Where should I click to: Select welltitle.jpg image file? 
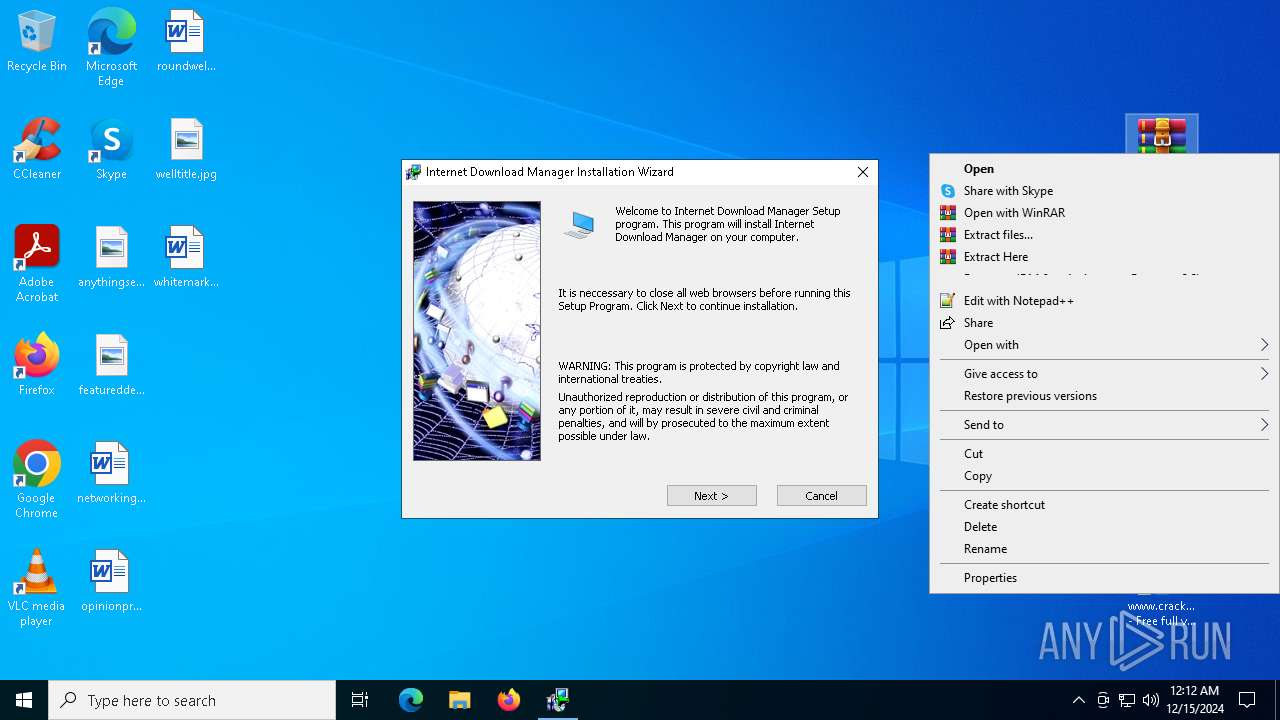point(186,150)
